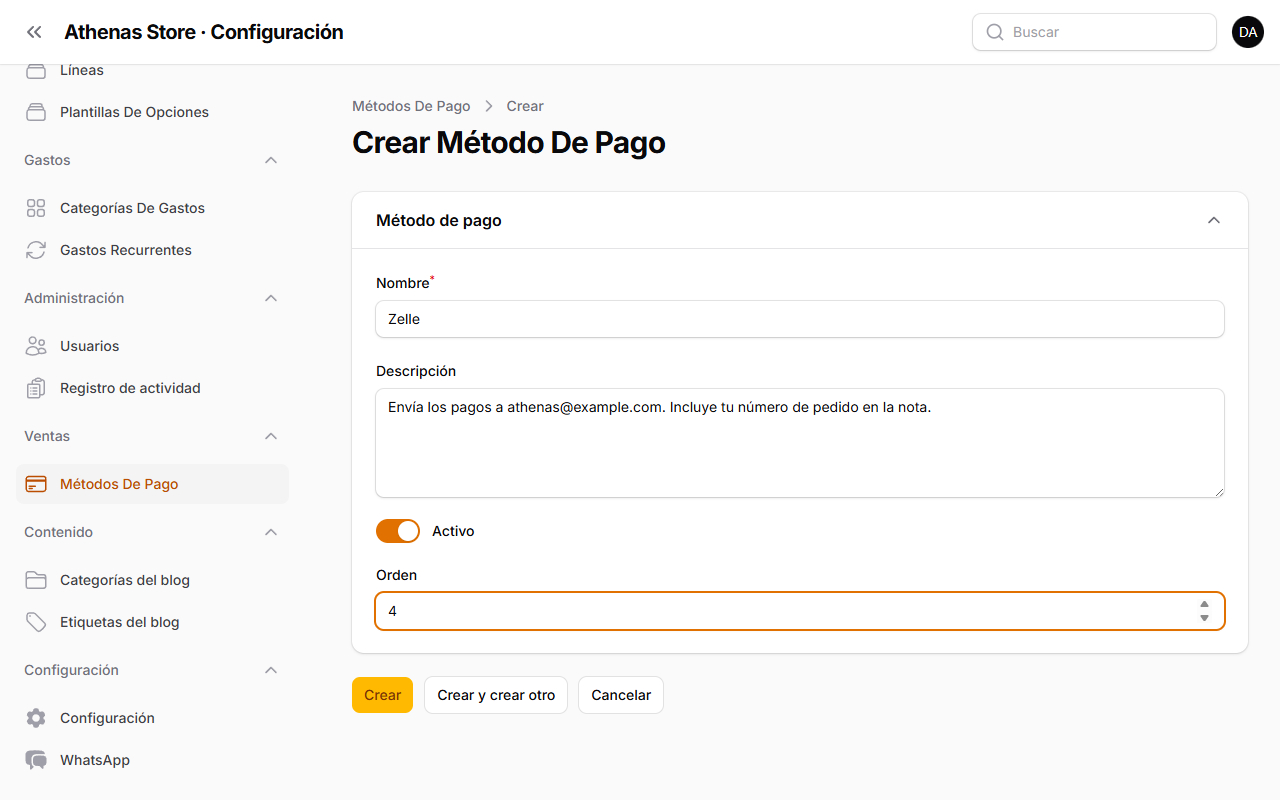Collapse the Administración sidebar group
Viewport: 1280px width, 800px height.
tap(271, 298)
